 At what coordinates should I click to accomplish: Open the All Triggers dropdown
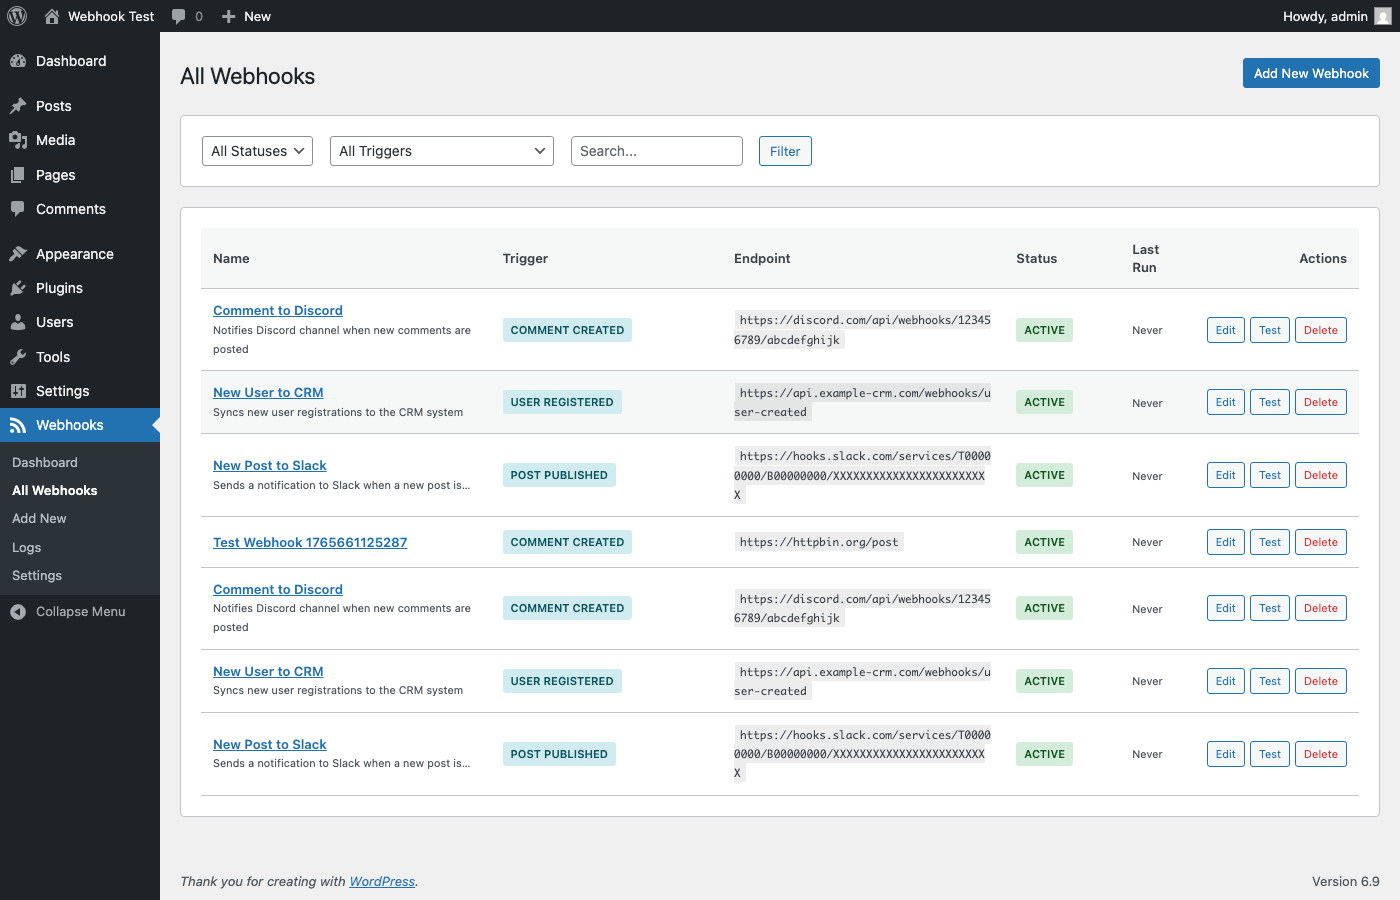[441, 150]
